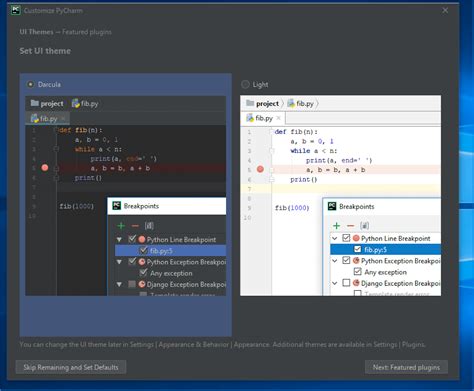The width and height of the screenshot is (474, 391).
Task: Click PyCharm icon in Darcula Breakpoints title
Action: point(116,206)
